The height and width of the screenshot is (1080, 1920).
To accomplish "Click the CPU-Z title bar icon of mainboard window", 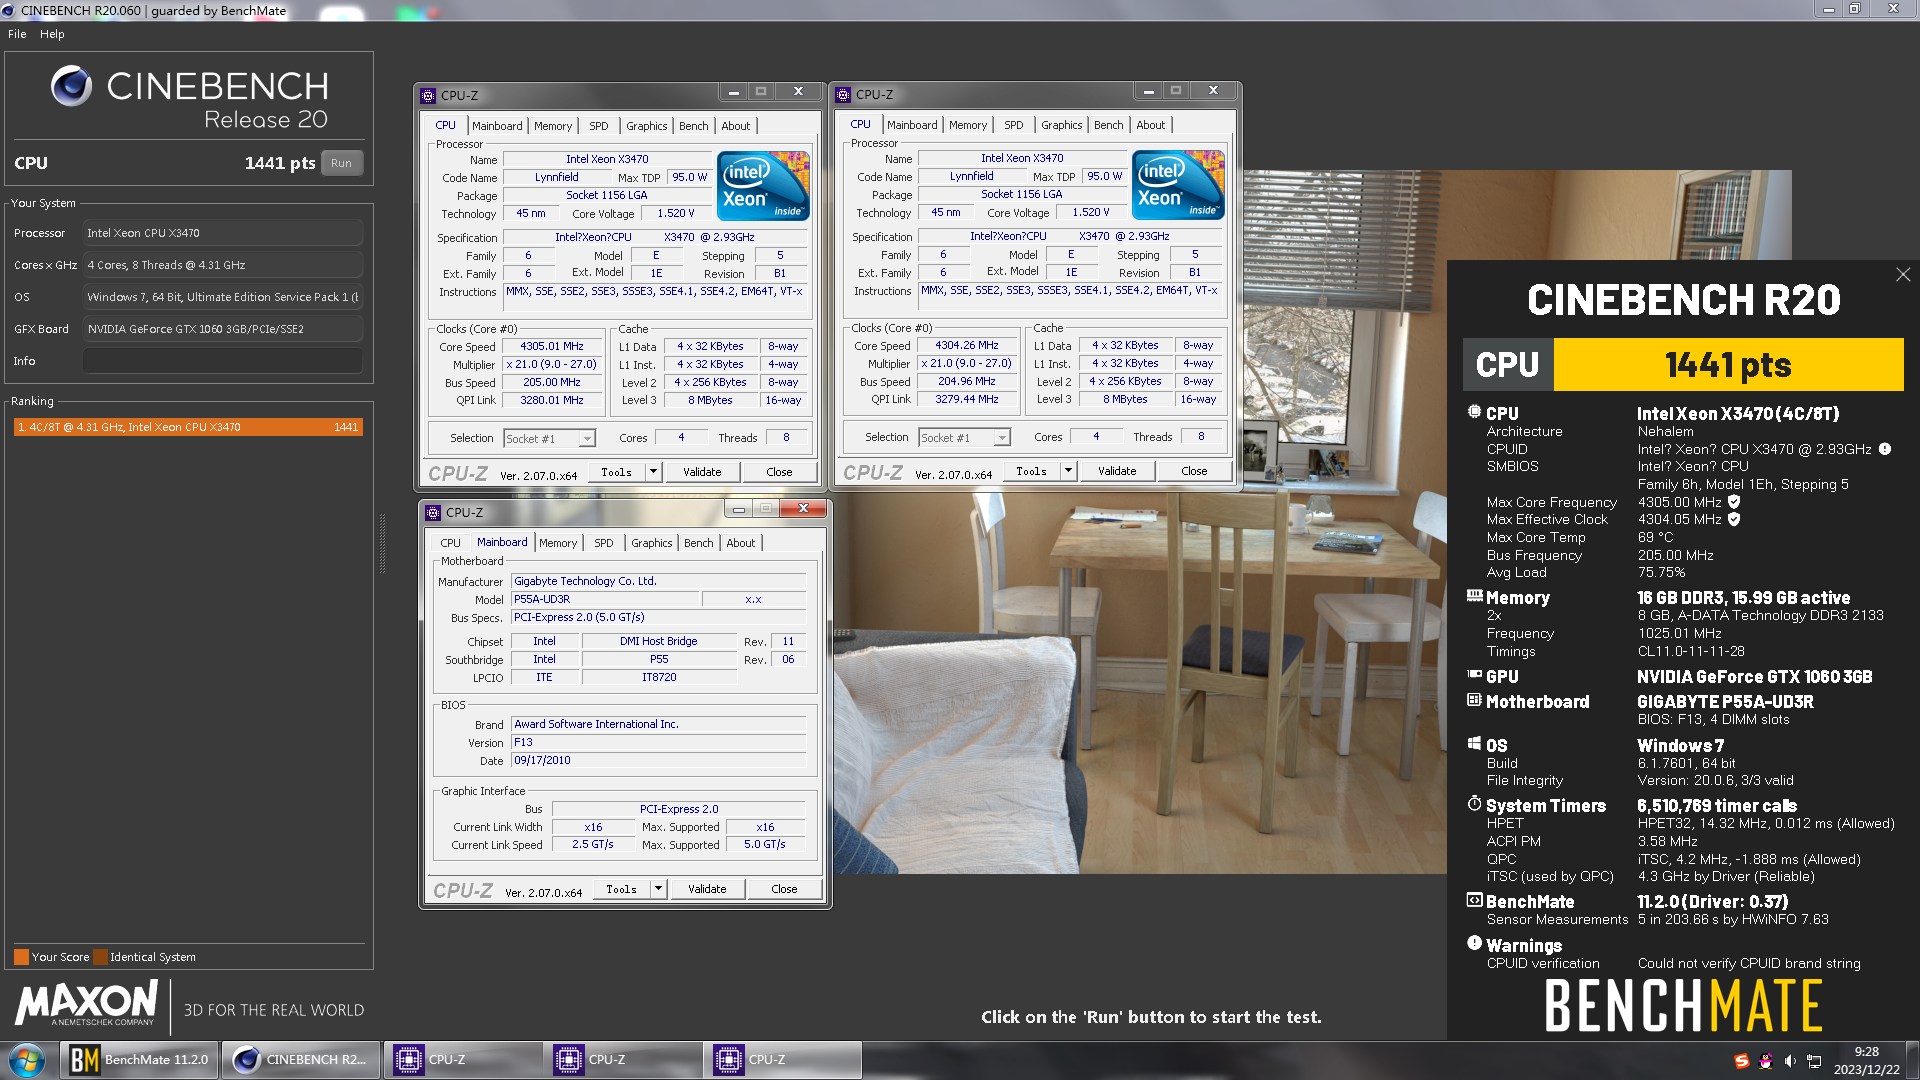I will (x=433, y=512).
